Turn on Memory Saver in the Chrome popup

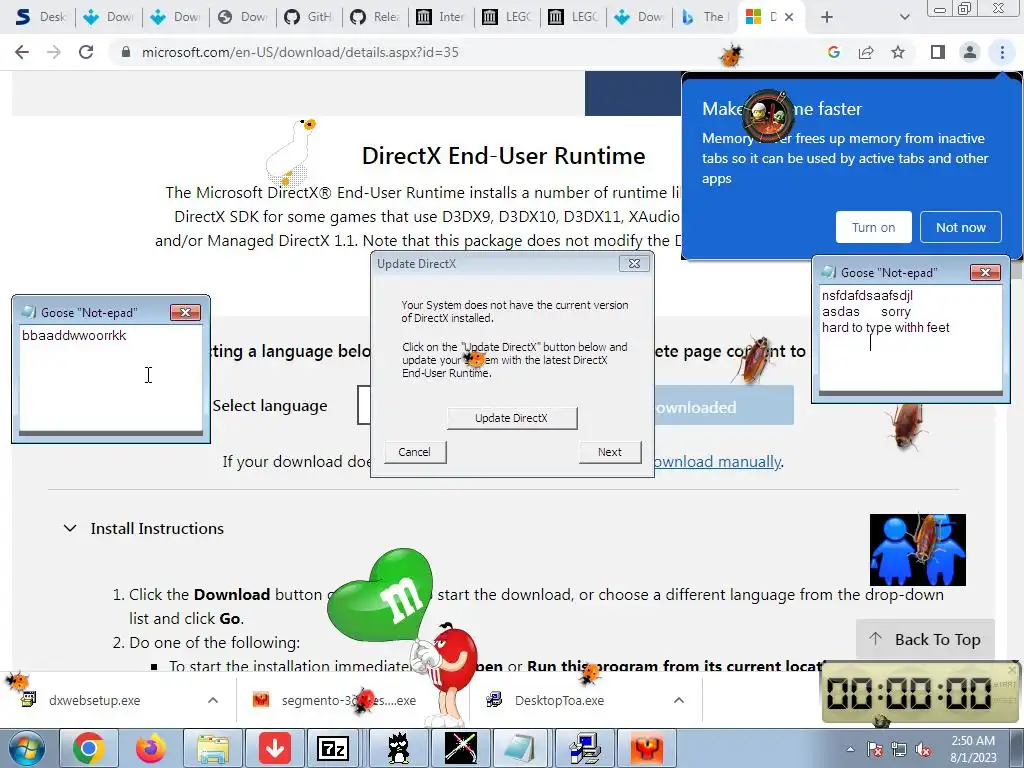click(873, 227)
